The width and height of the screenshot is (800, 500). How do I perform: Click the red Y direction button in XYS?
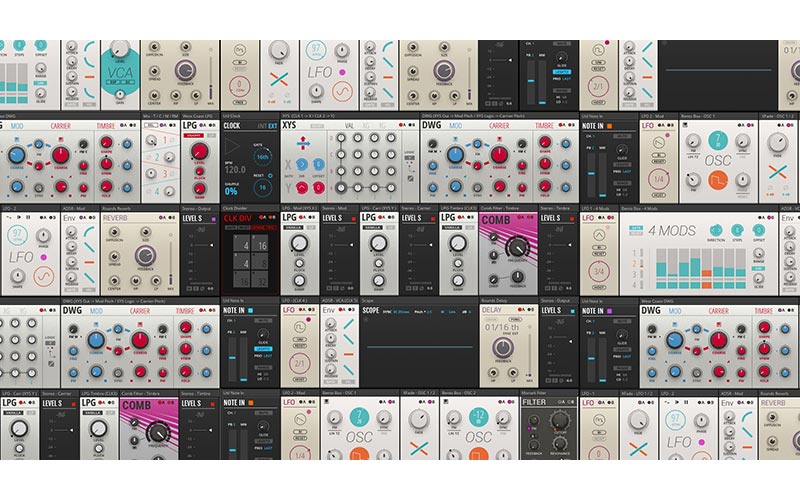[302, 187]
